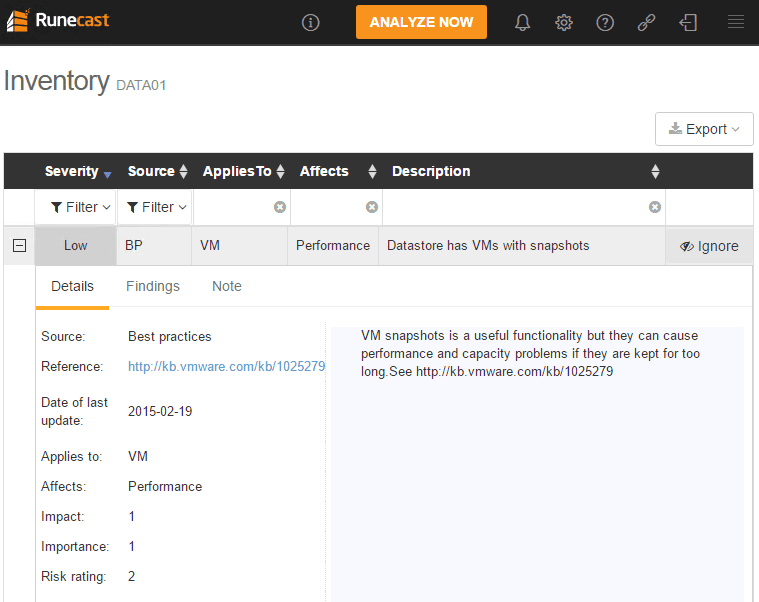Open the notifications bell icon

(522, 22)
